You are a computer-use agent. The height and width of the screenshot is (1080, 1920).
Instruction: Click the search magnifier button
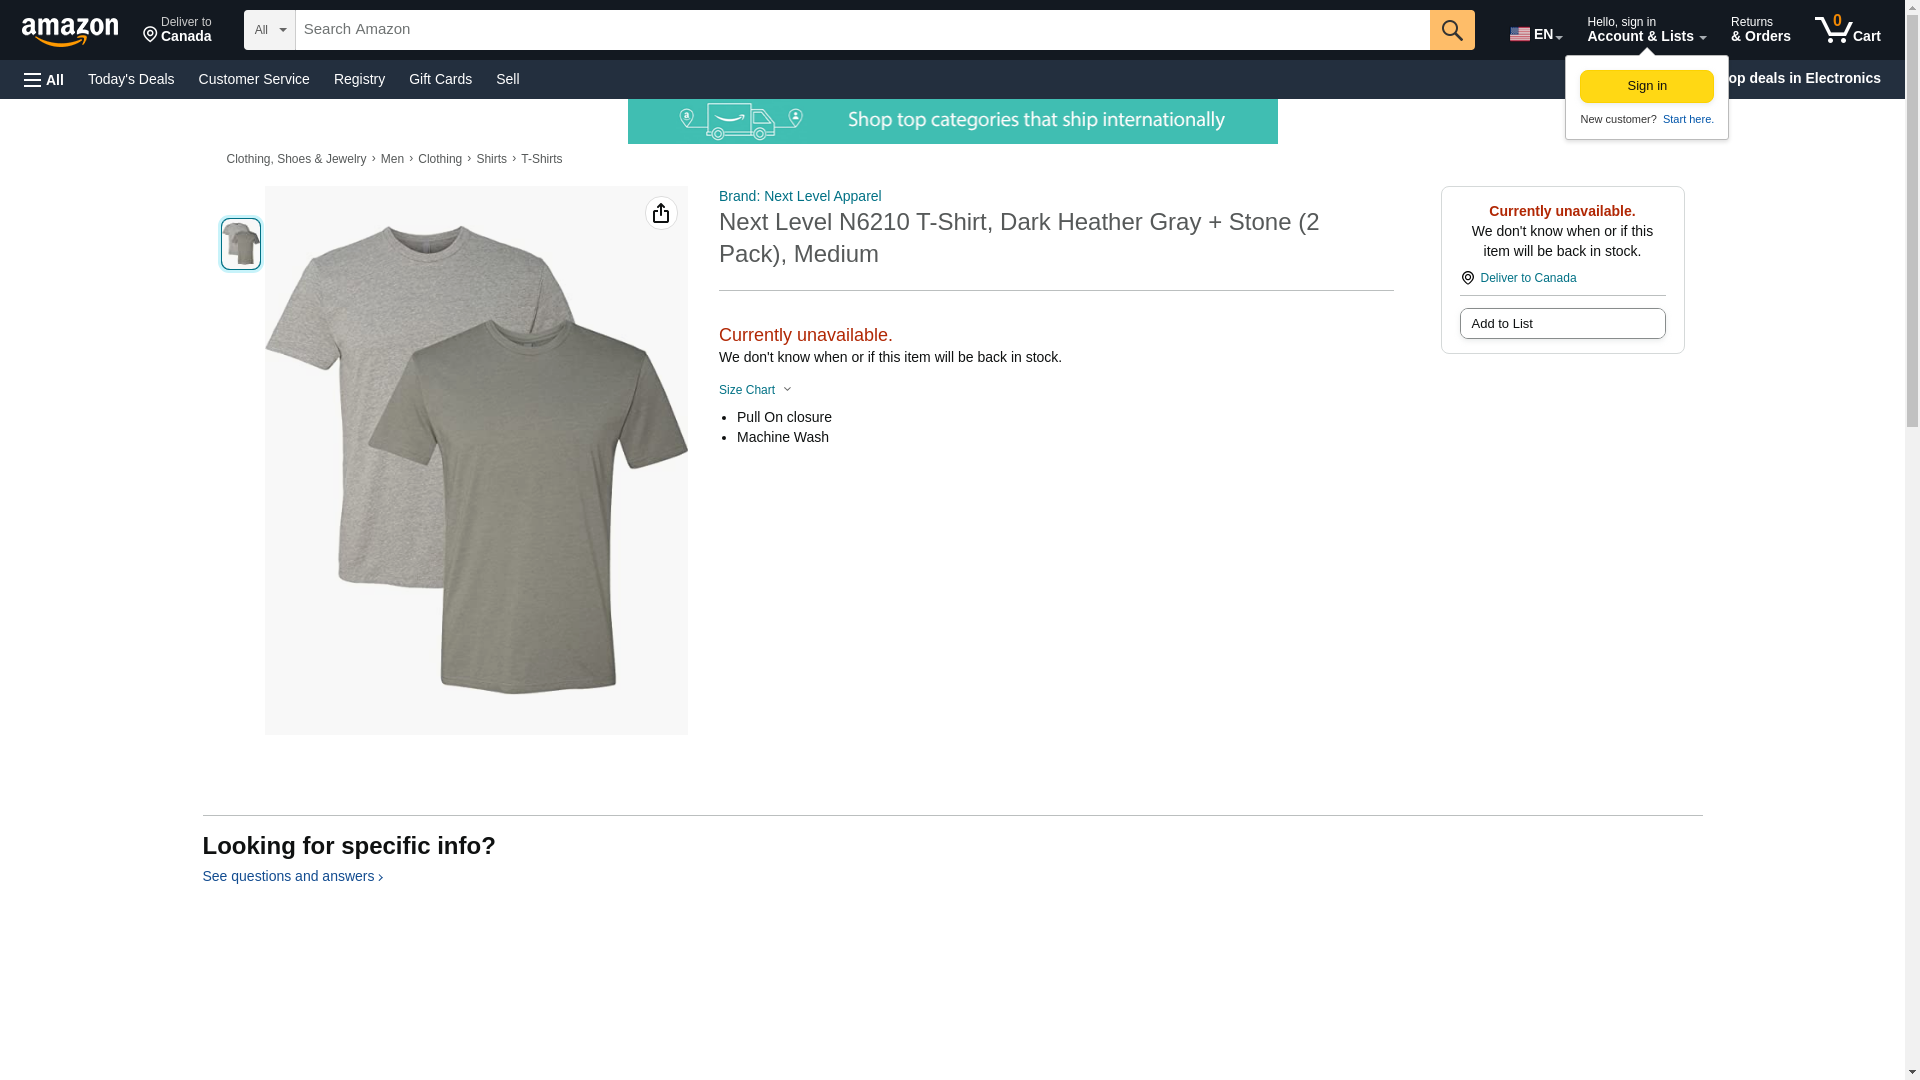coord(1451,30)
